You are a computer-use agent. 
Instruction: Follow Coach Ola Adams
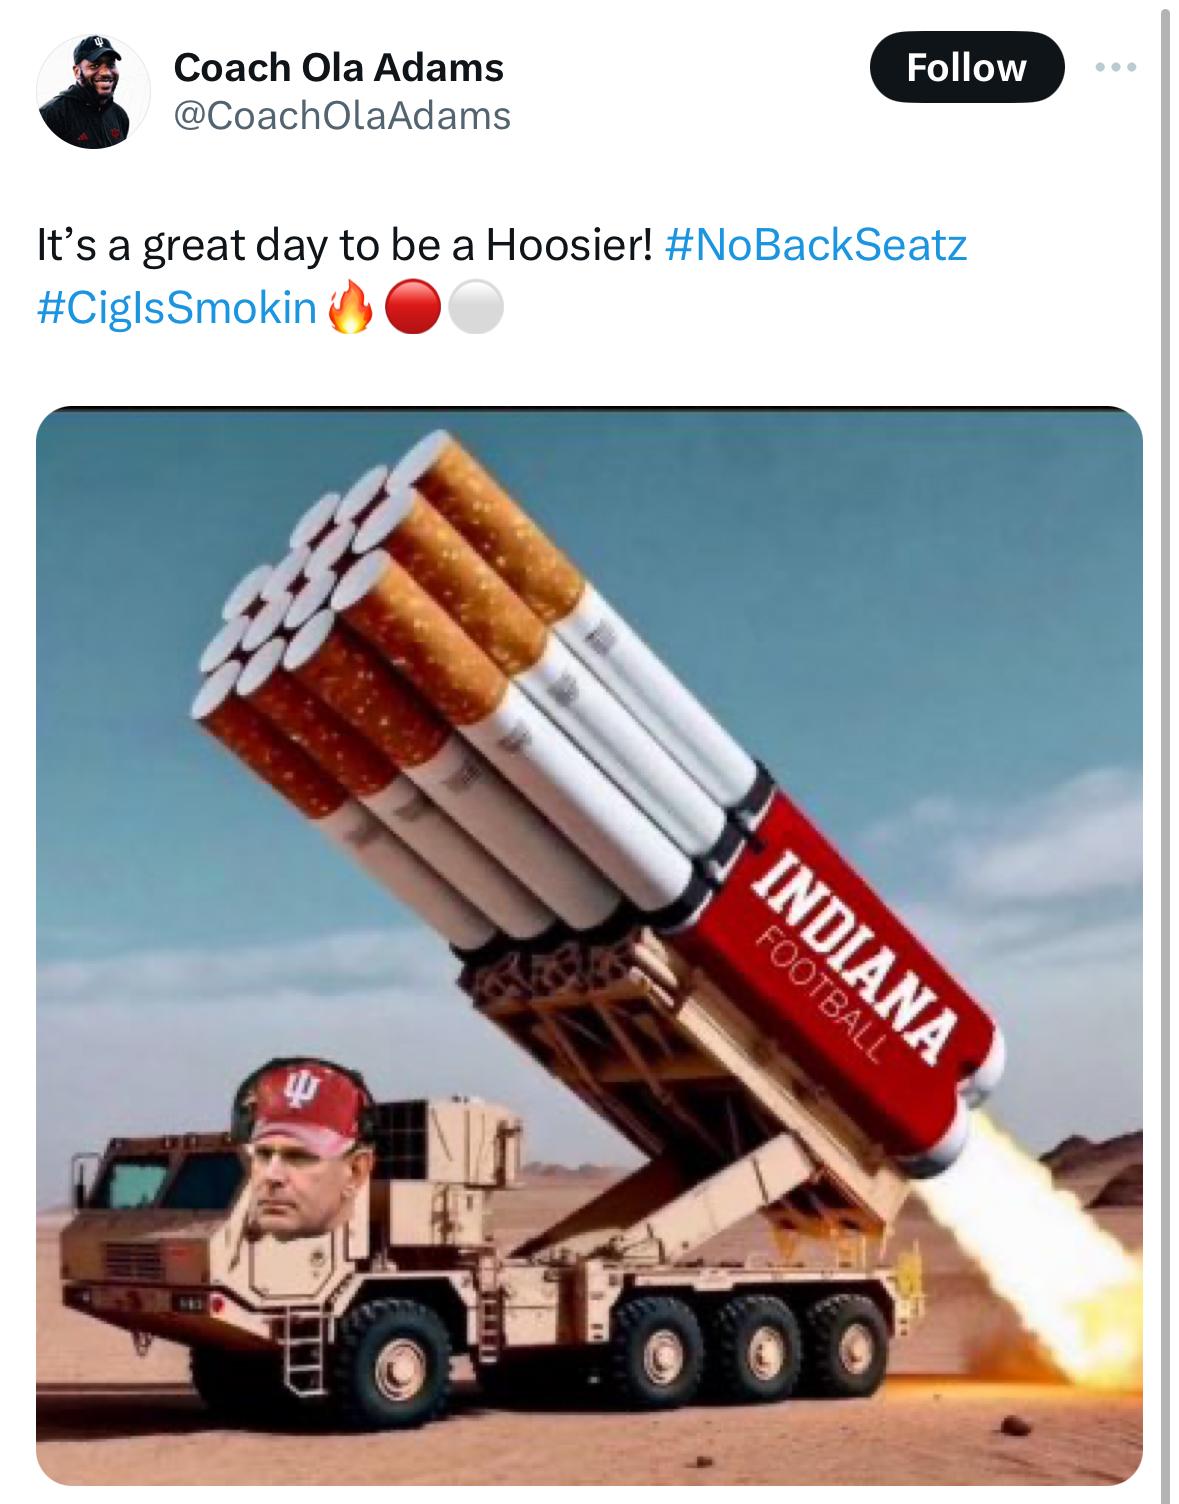coord(966,67)
